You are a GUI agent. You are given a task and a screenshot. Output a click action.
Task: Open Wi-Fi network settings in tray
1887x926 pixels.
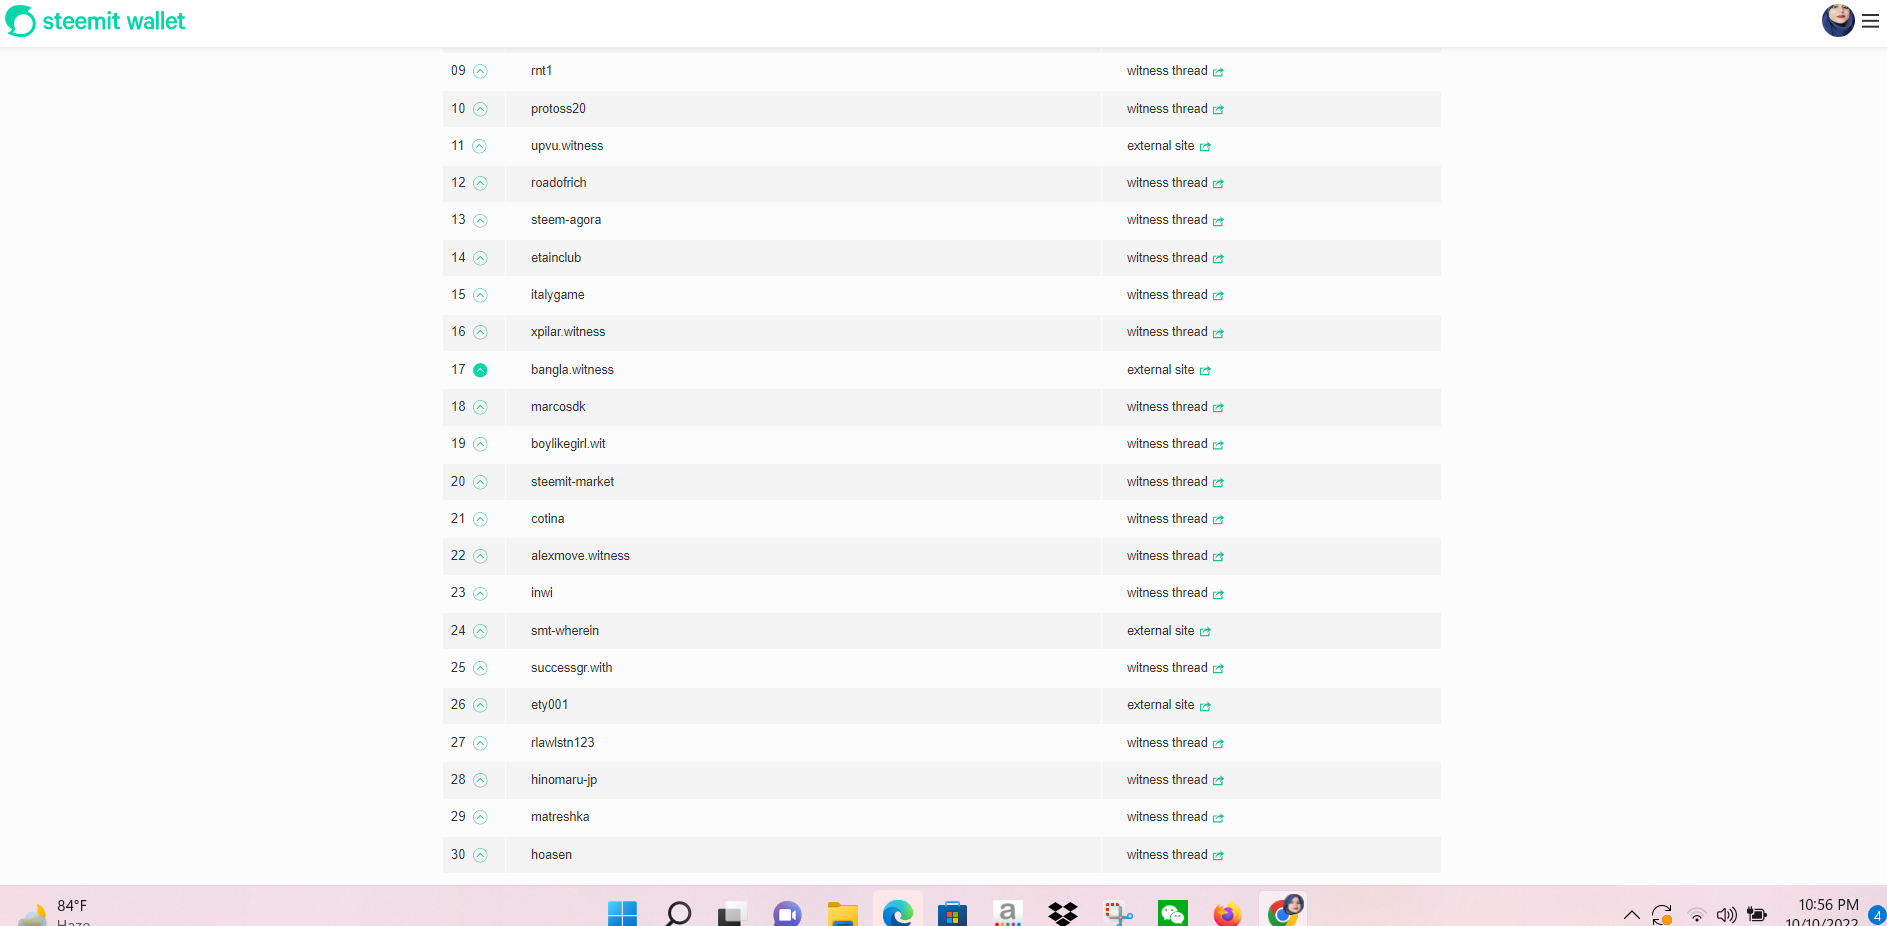pos(1696,915)
